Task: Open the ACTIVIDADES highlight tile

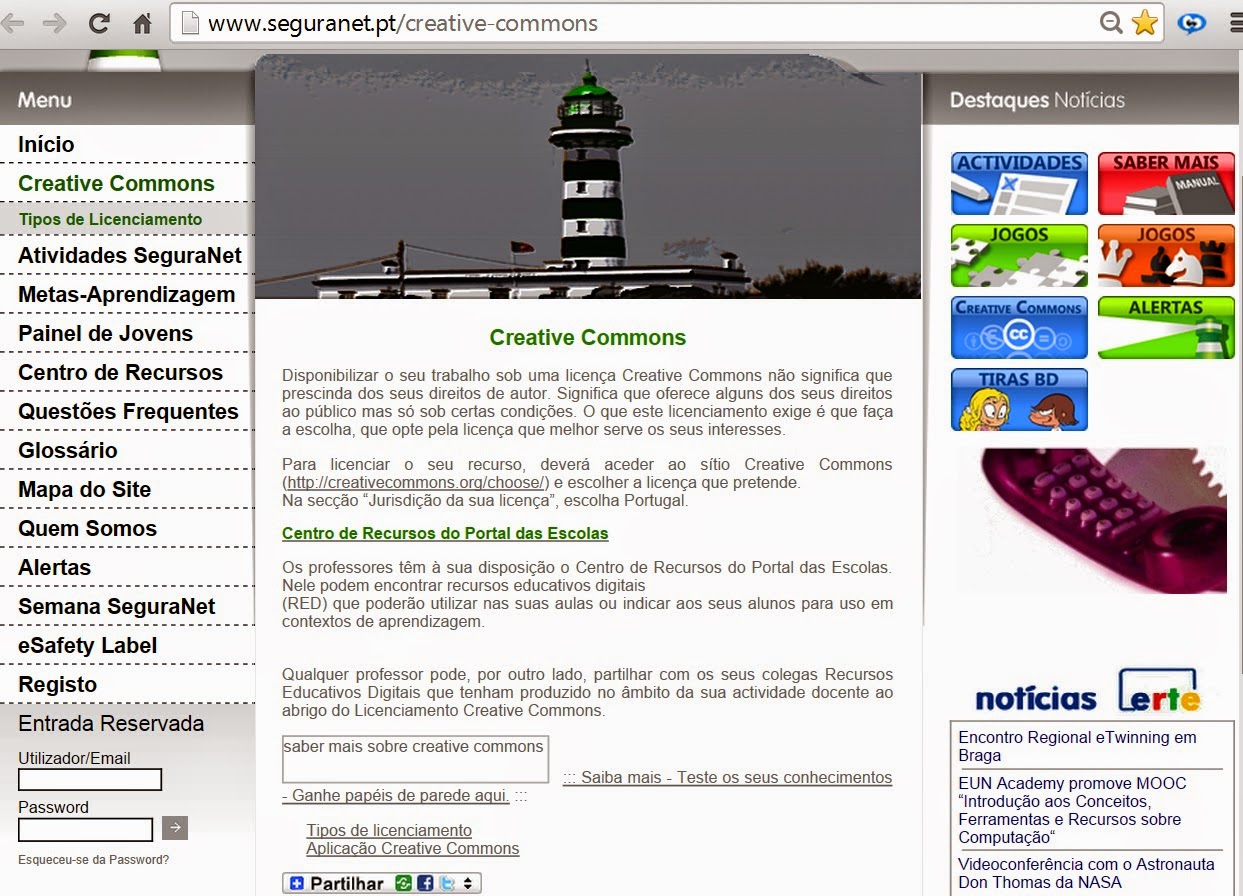Action: tap(1019, 183)
